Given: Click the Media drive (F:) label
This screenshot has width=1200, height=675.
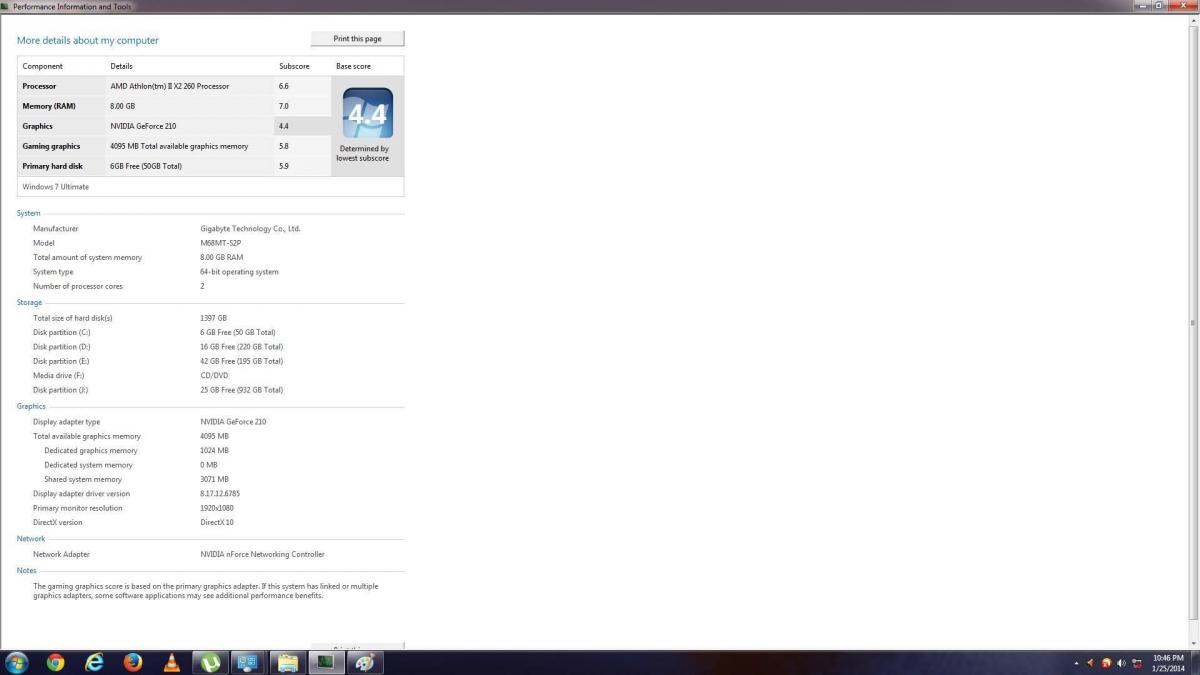Looking at the screenshot, I should point(58,375).
